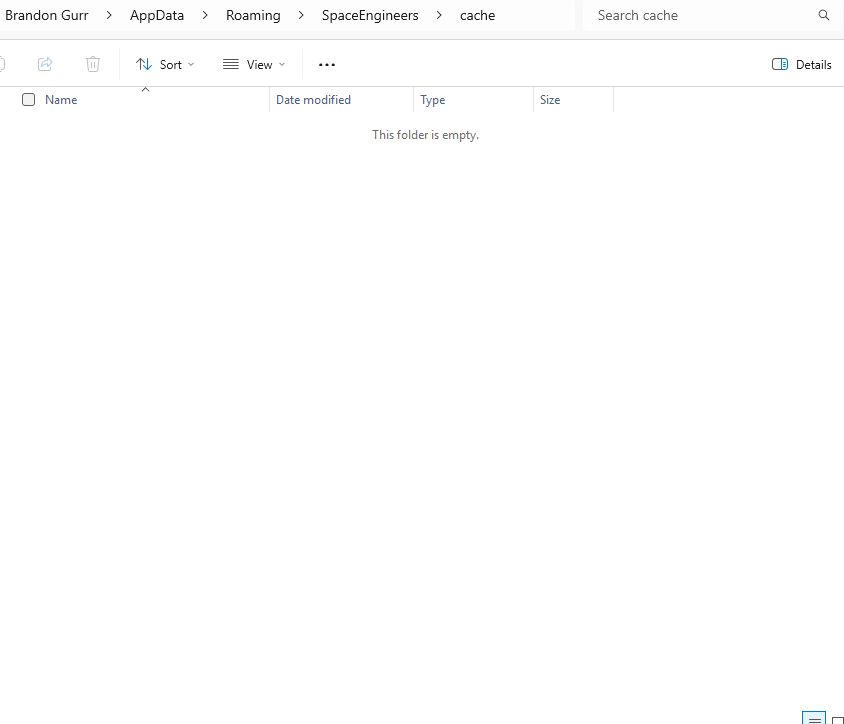Sort by Date modified column header
This screenshot has width=844, height=724.
pos(313,100)
